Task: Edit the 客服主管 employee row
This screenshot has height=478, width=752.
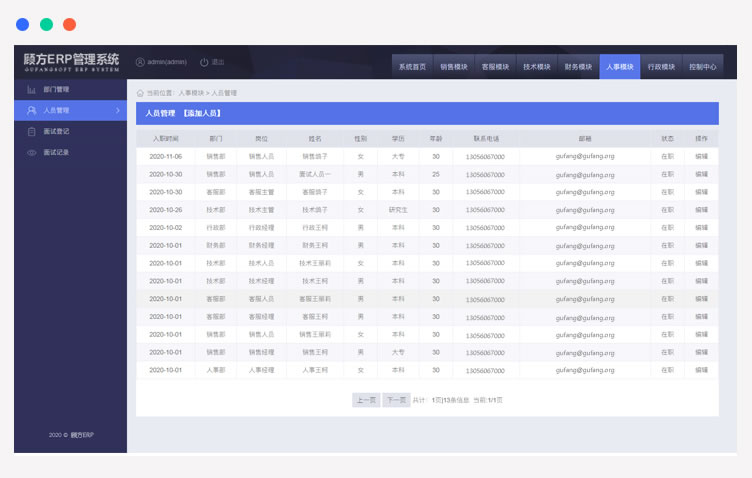Action: (701, 192)
